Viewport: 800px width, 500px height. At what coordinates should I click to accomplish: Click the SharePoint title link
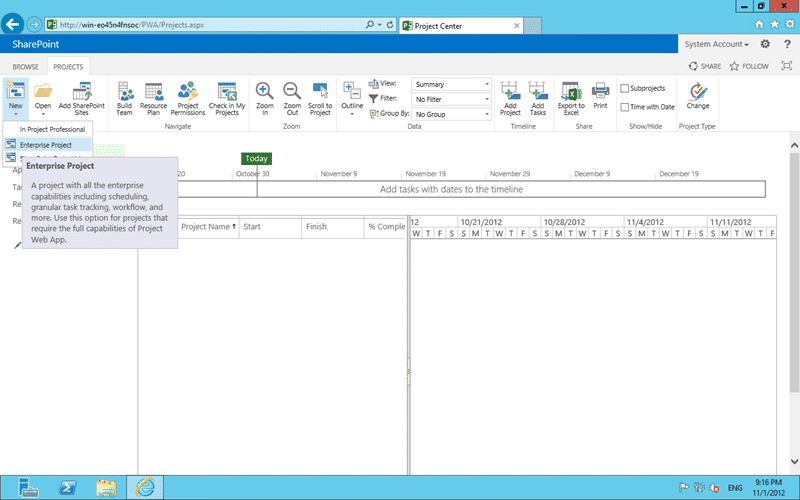[x=36, y=44]
